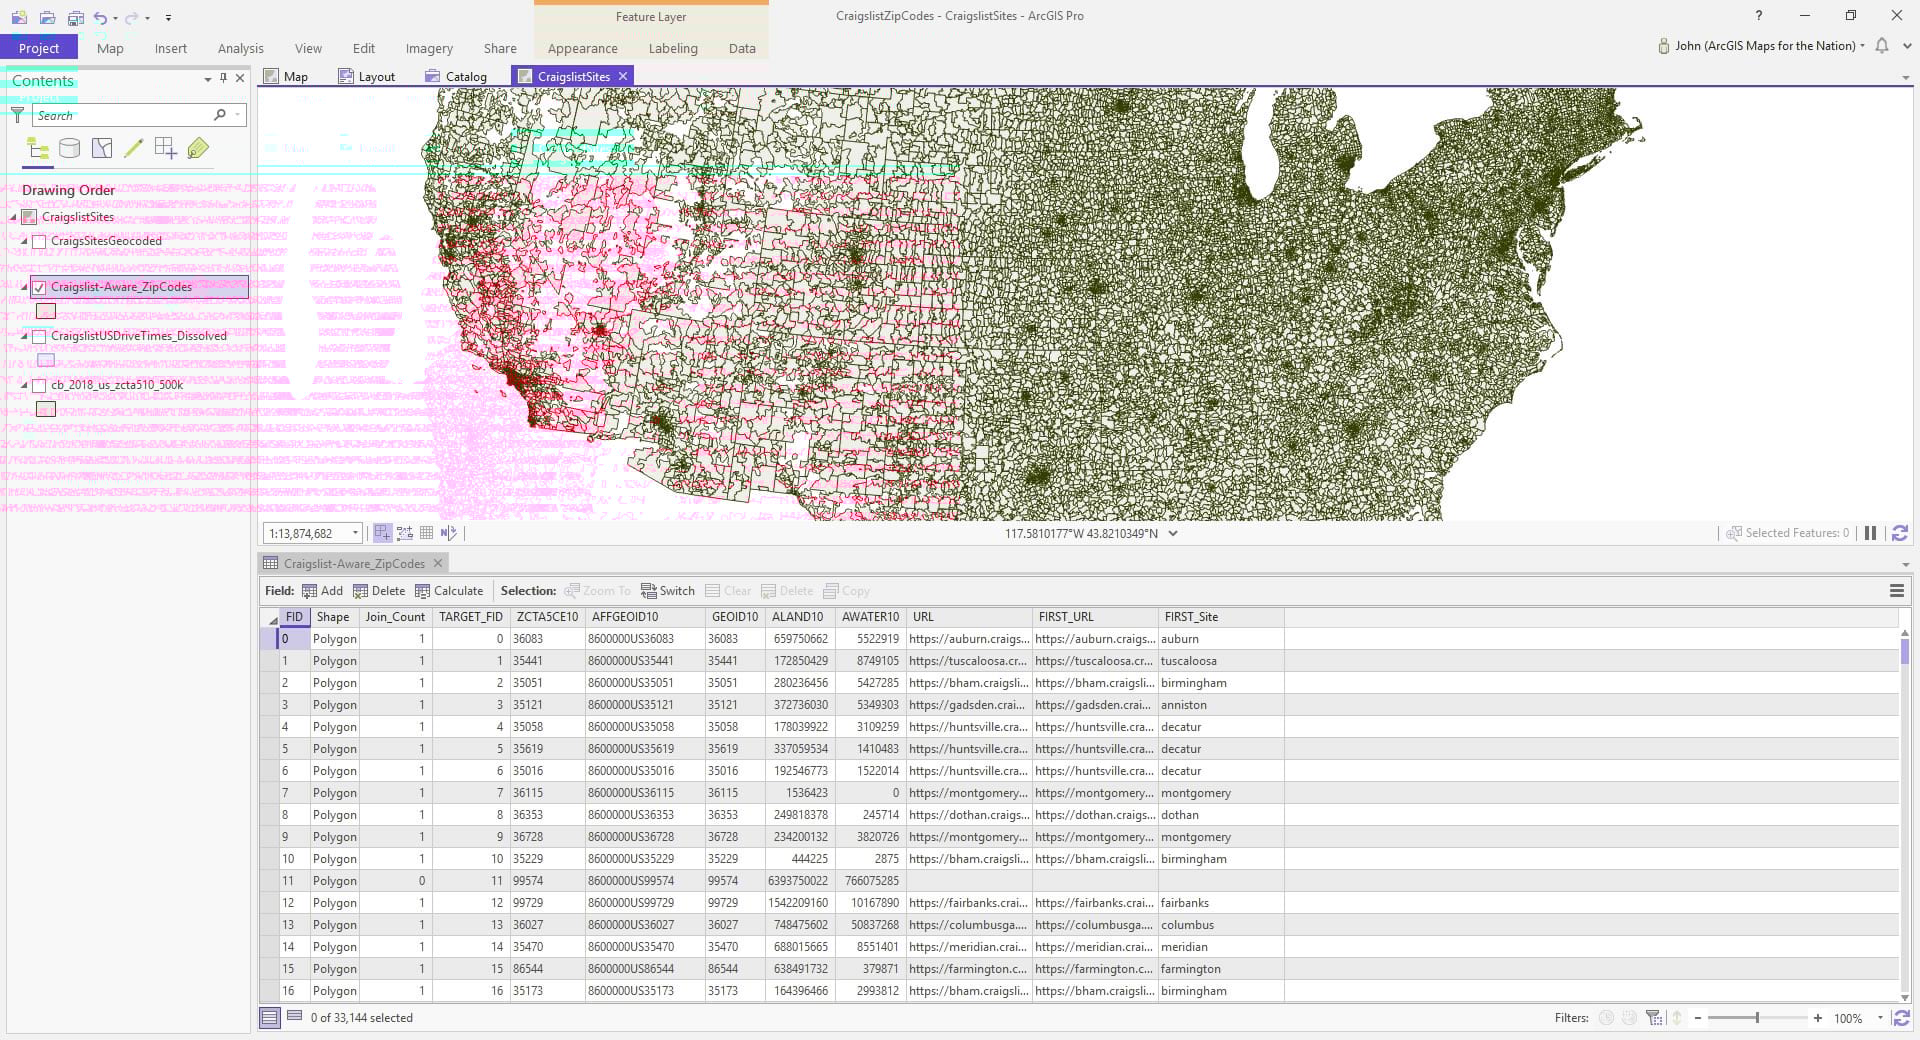This screenshot has width=1920, height=1040.
Task: Click the map constraints icon below map
Action: coord(405,533)
